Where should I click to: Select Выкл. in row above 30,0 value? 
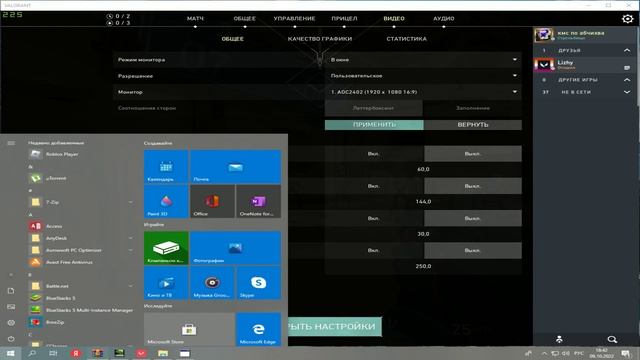click(x=473, y=218)
